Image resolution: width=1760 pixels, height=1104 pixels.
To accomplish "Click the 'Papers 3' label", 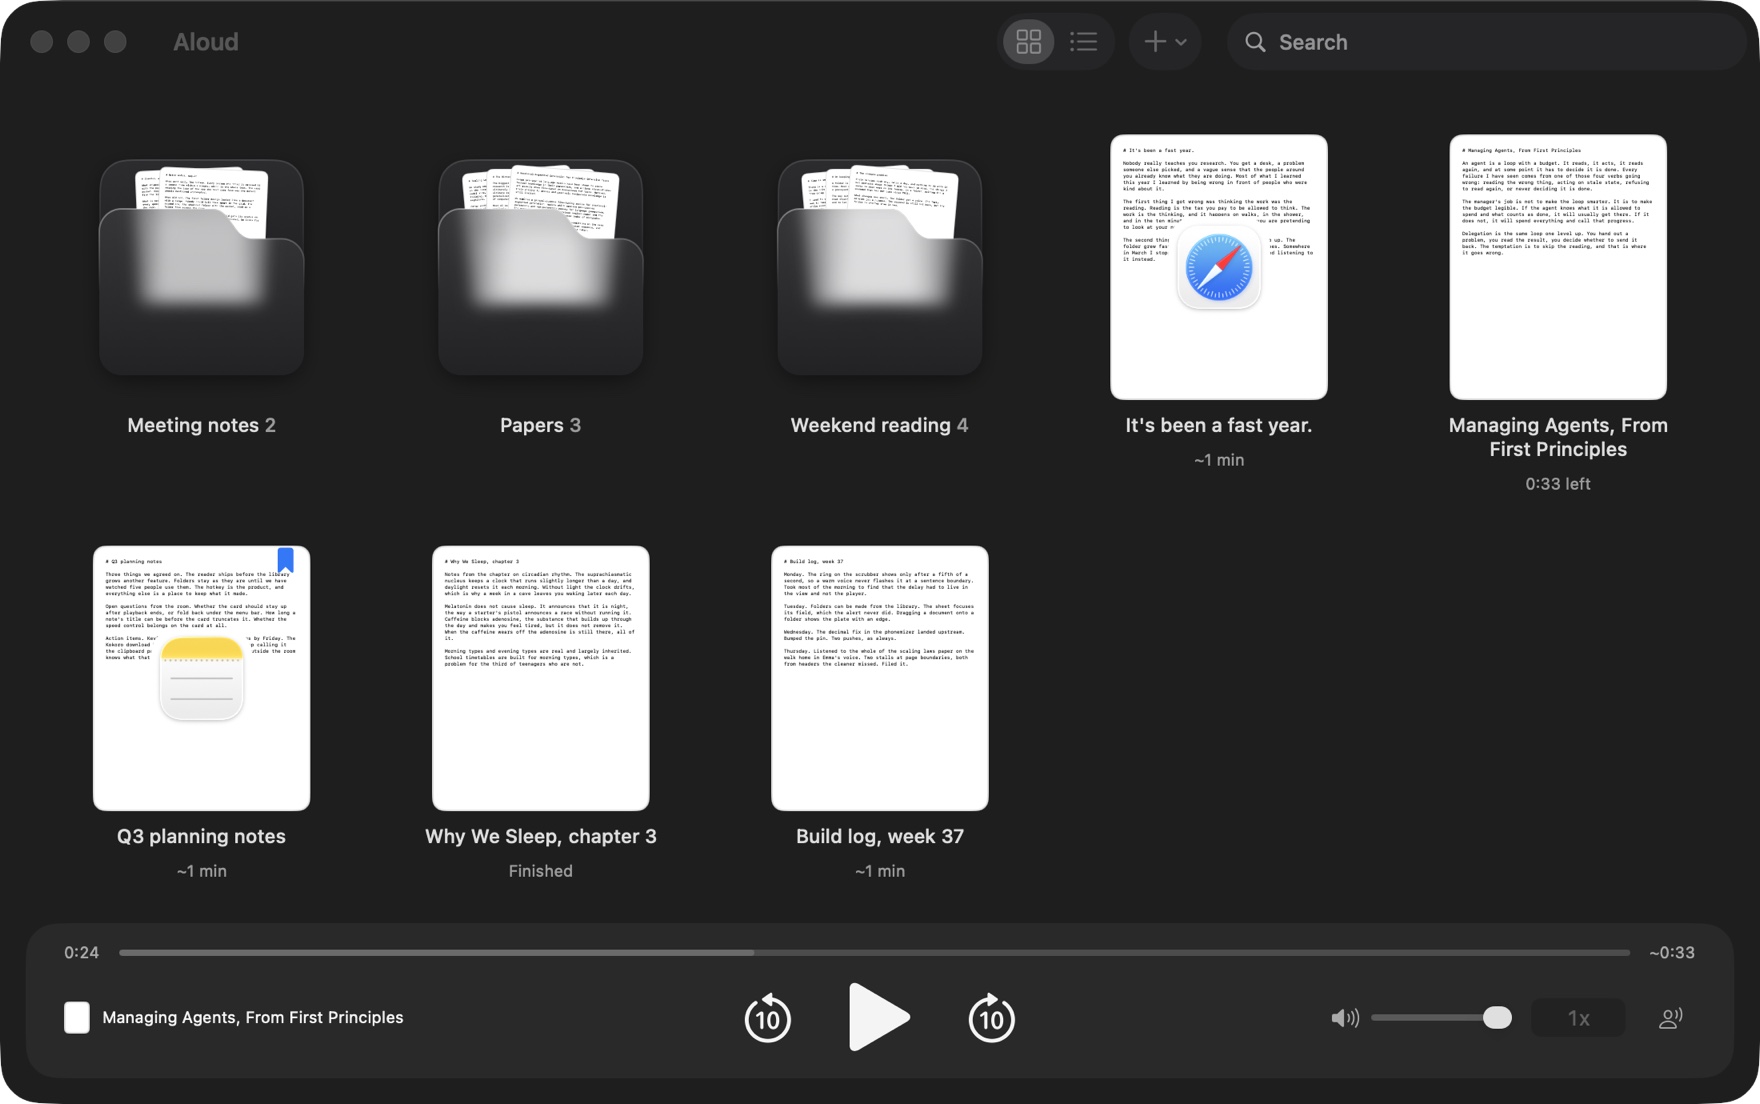I will tap(540, 425).
